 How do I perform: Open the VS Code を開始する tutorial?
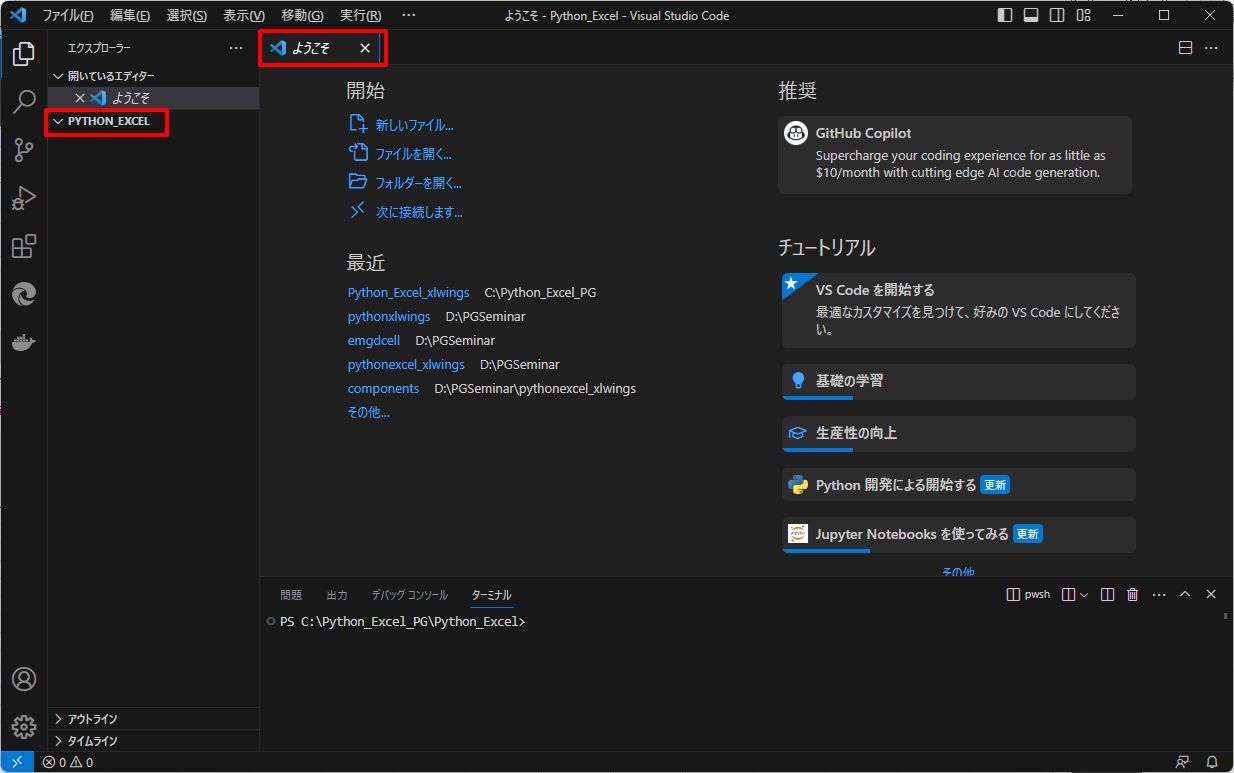(959, 311)
